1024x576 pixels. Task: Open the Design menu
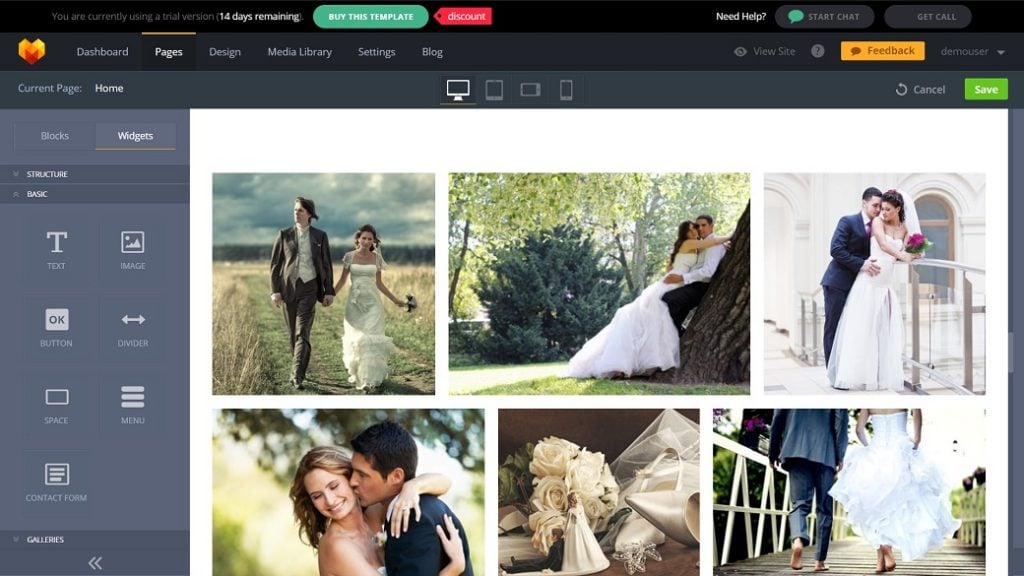224,52
